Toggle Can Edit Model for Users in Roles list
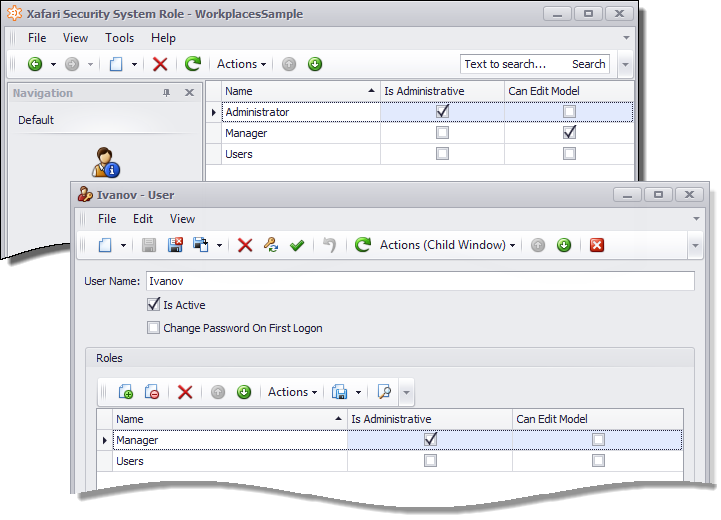This screenshot has width=721, height=520. click(x=598, y=461)
